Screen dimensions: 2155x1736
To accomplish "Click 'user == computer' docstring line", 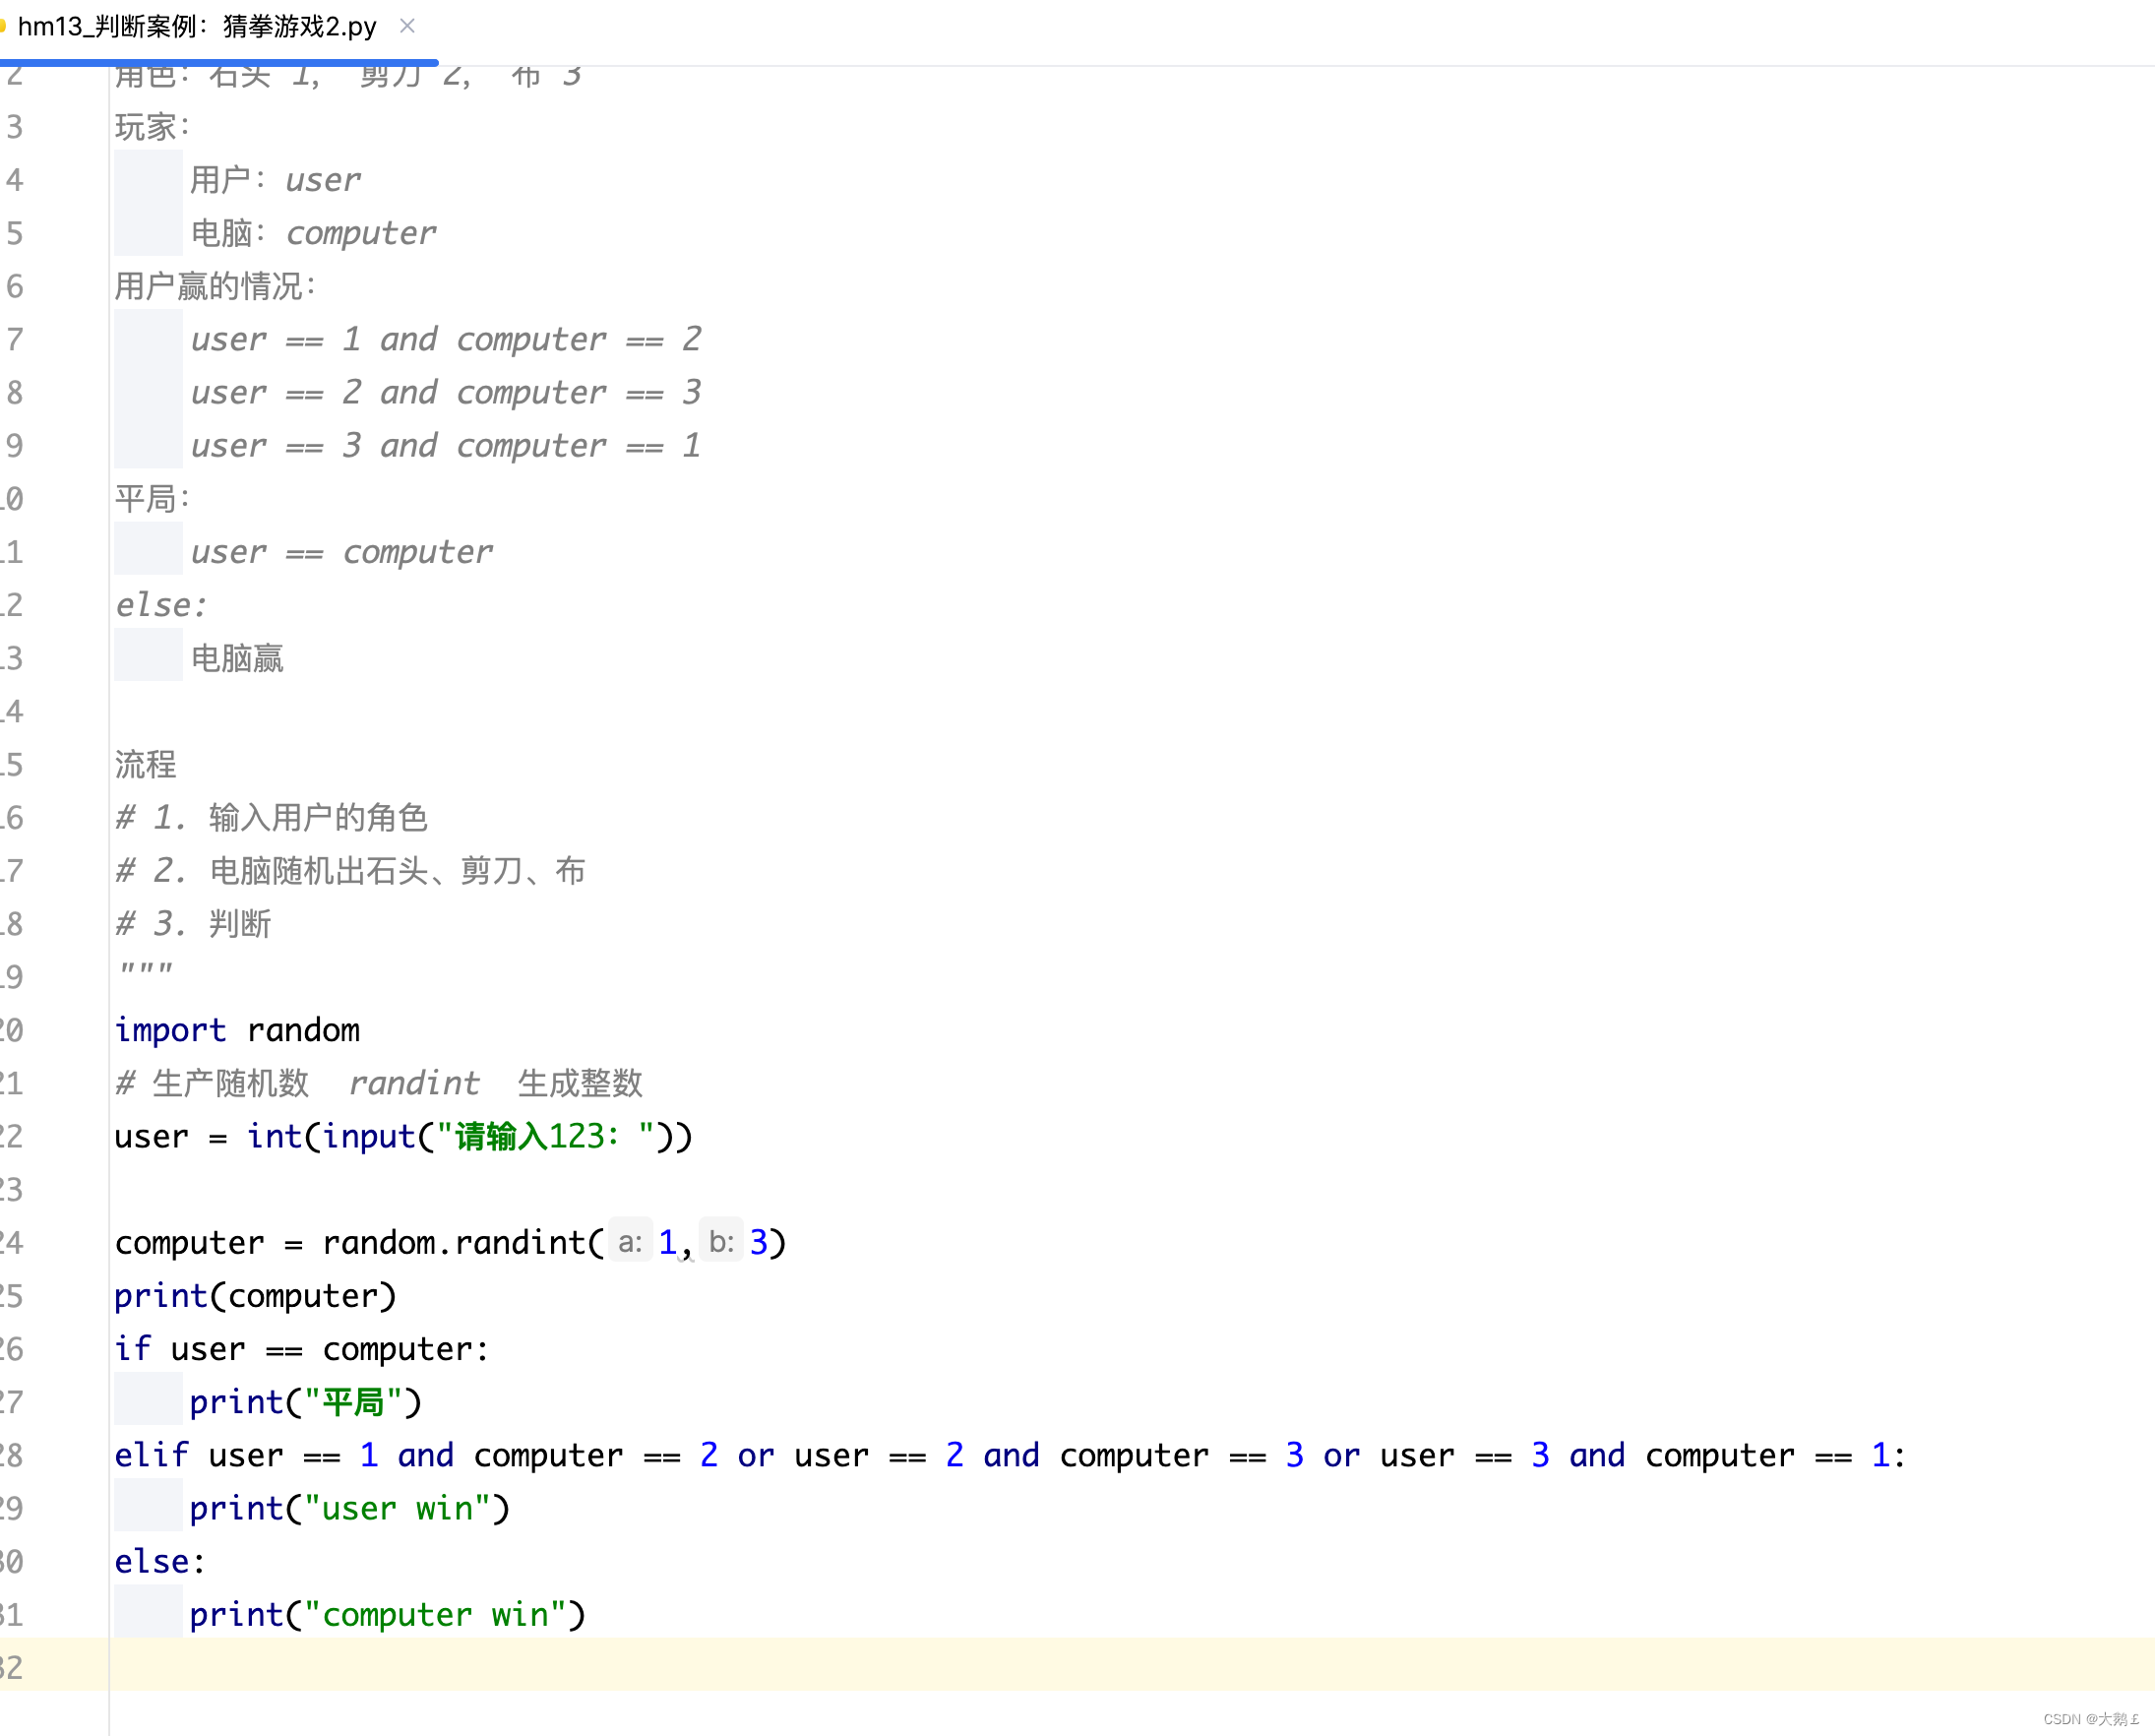I will click(x=342, y=552).
